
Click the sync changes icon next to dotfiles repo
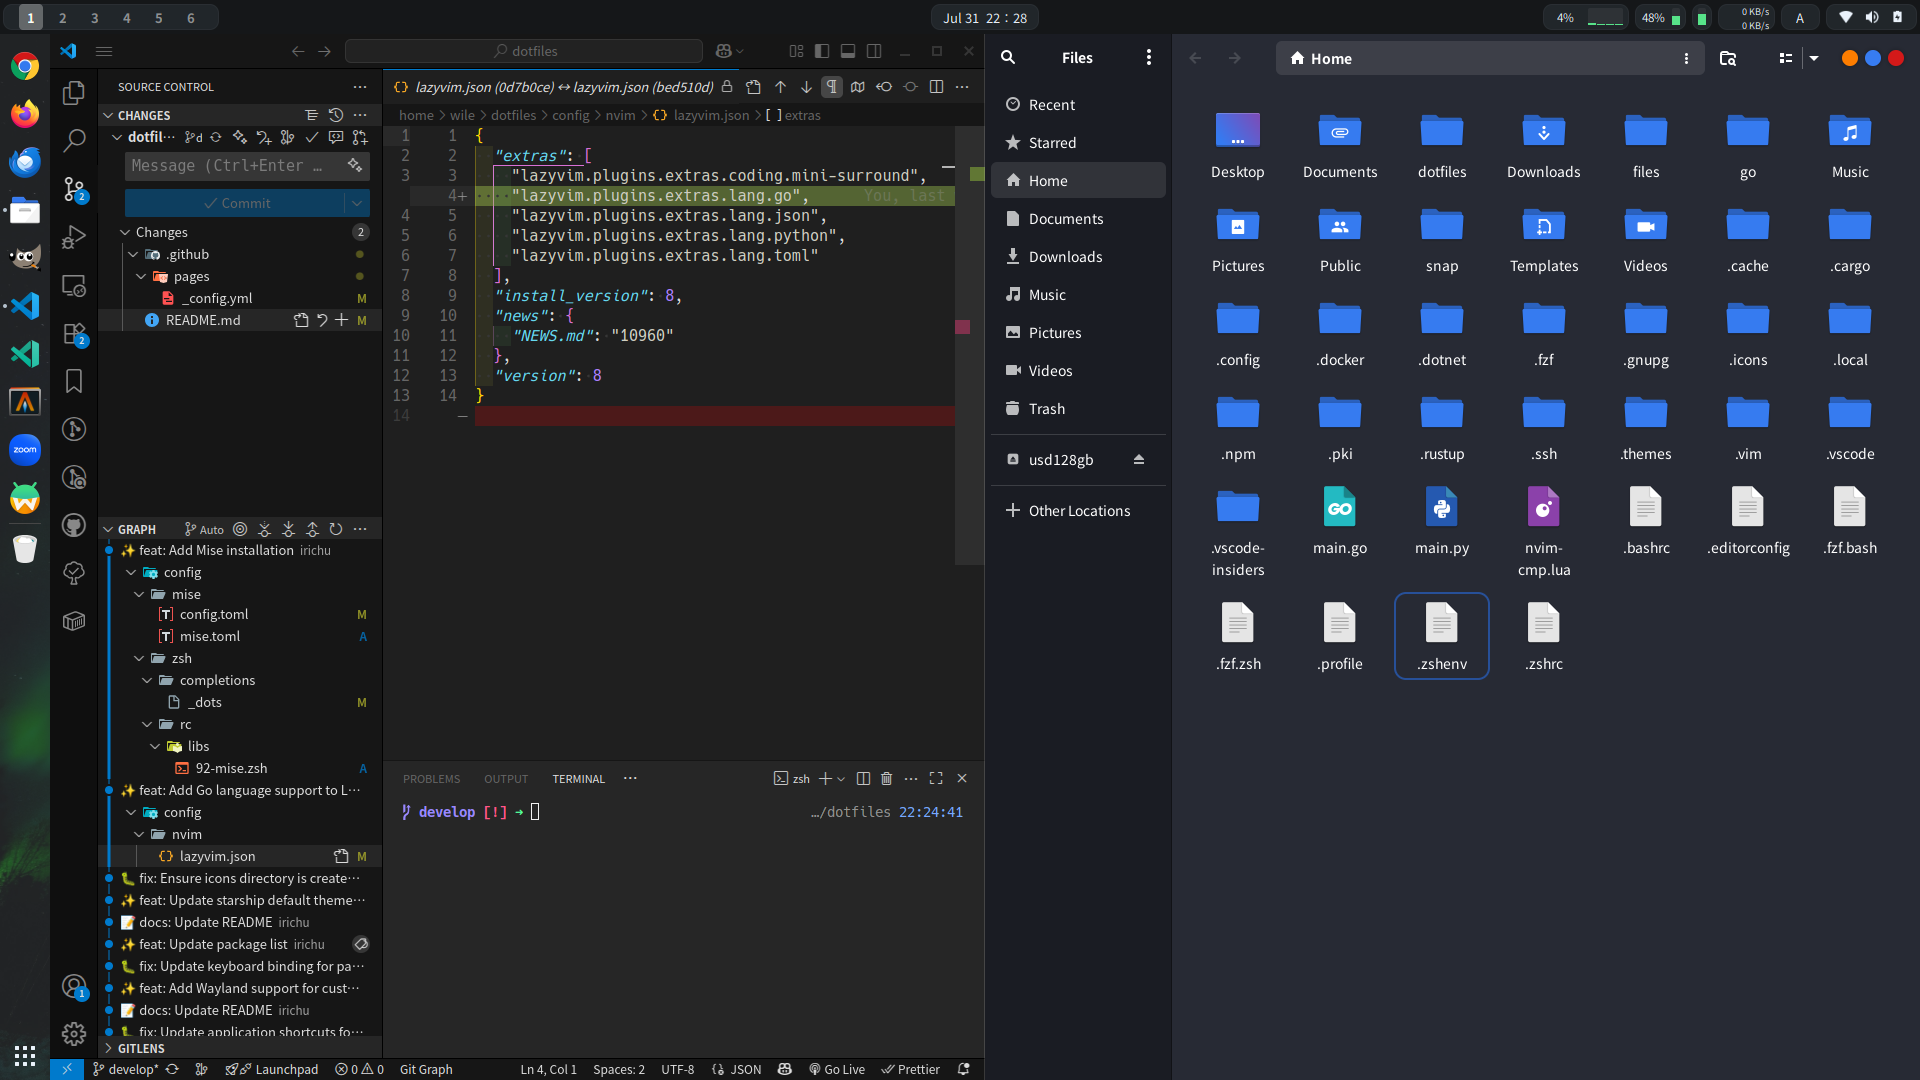(x=216, y=137)
